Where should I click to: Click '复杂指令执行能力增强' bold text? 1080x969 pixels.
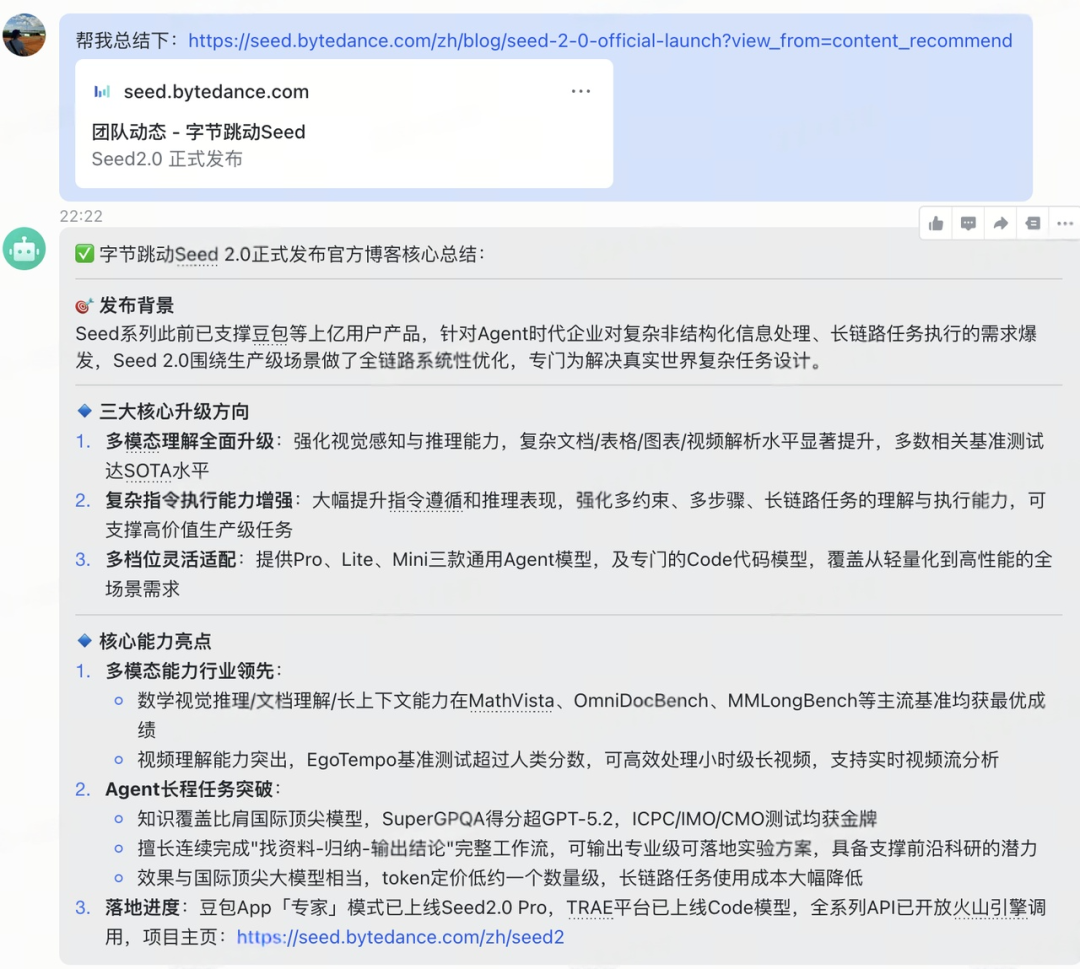(199, 501)
